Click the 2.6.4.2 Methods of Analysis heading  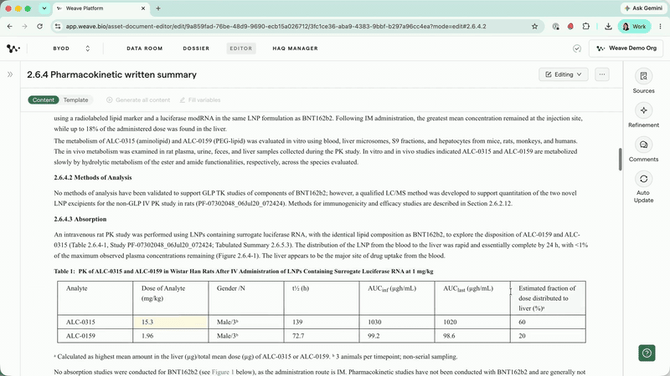point(93,177)
